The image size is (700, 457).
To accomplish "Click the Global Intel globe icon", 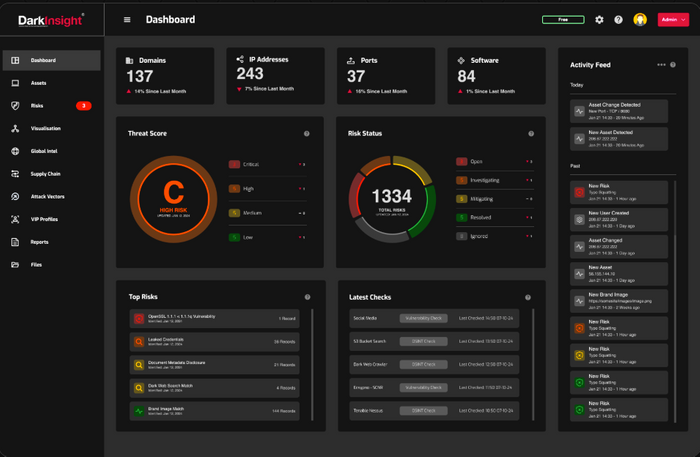I will pyautogui.click(x=15, y=152).
